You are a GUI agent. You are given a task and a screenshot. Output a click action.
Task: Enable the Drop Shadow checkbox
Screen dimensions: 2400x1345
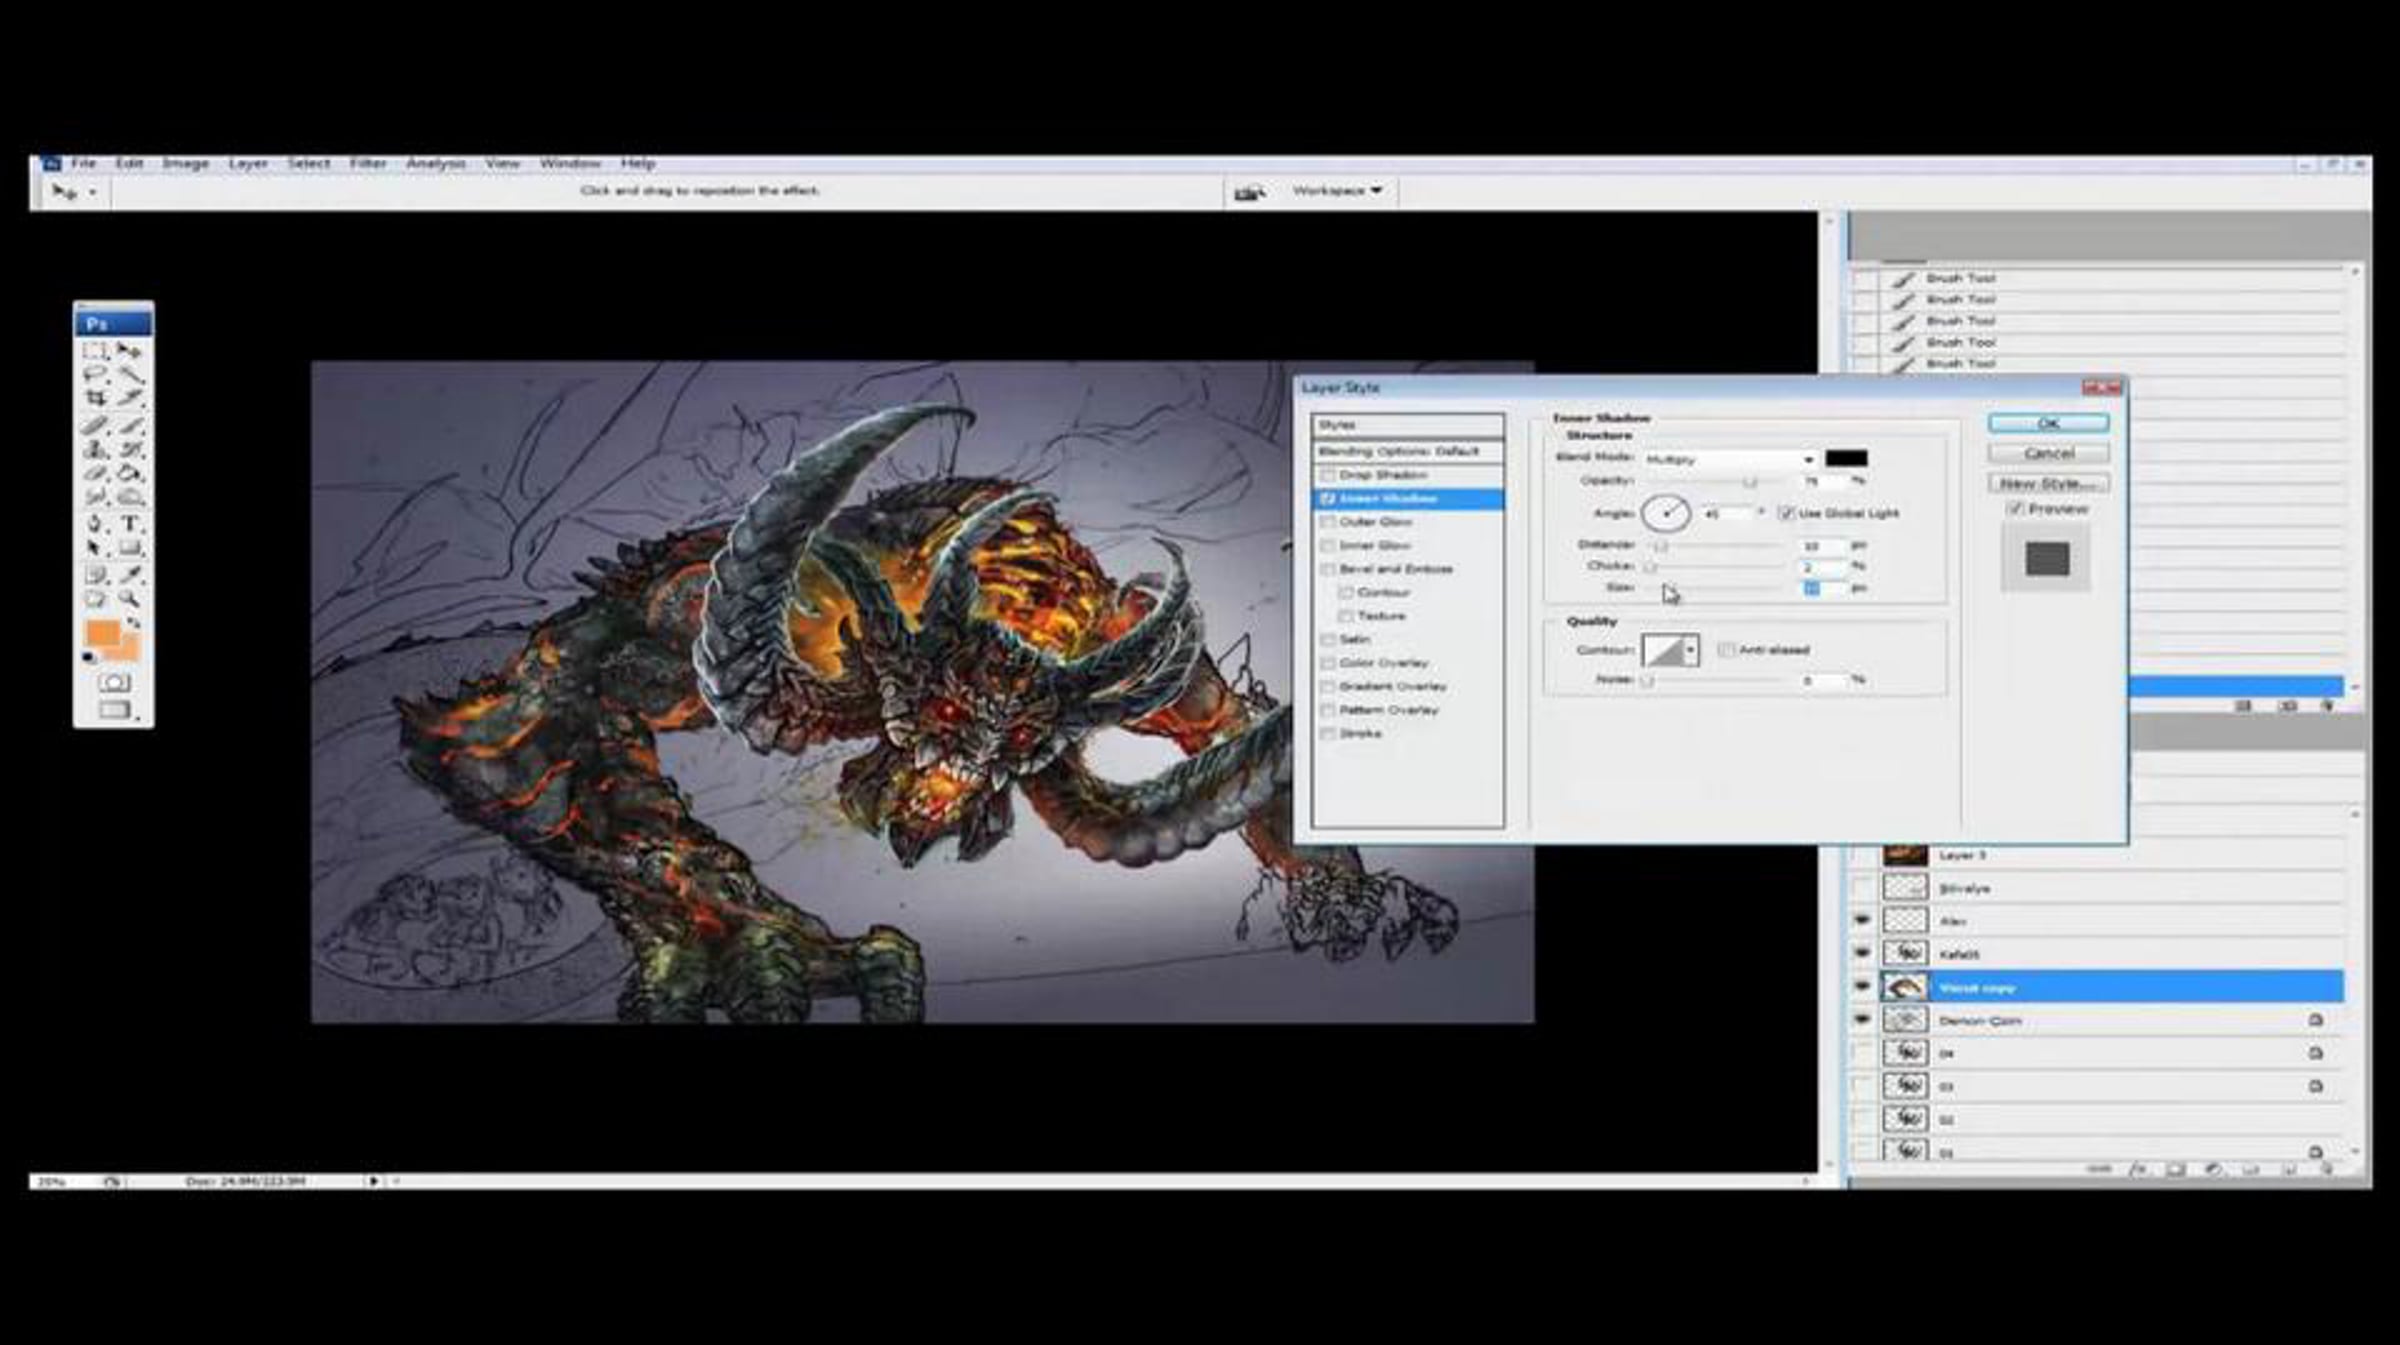[1328, 475]
